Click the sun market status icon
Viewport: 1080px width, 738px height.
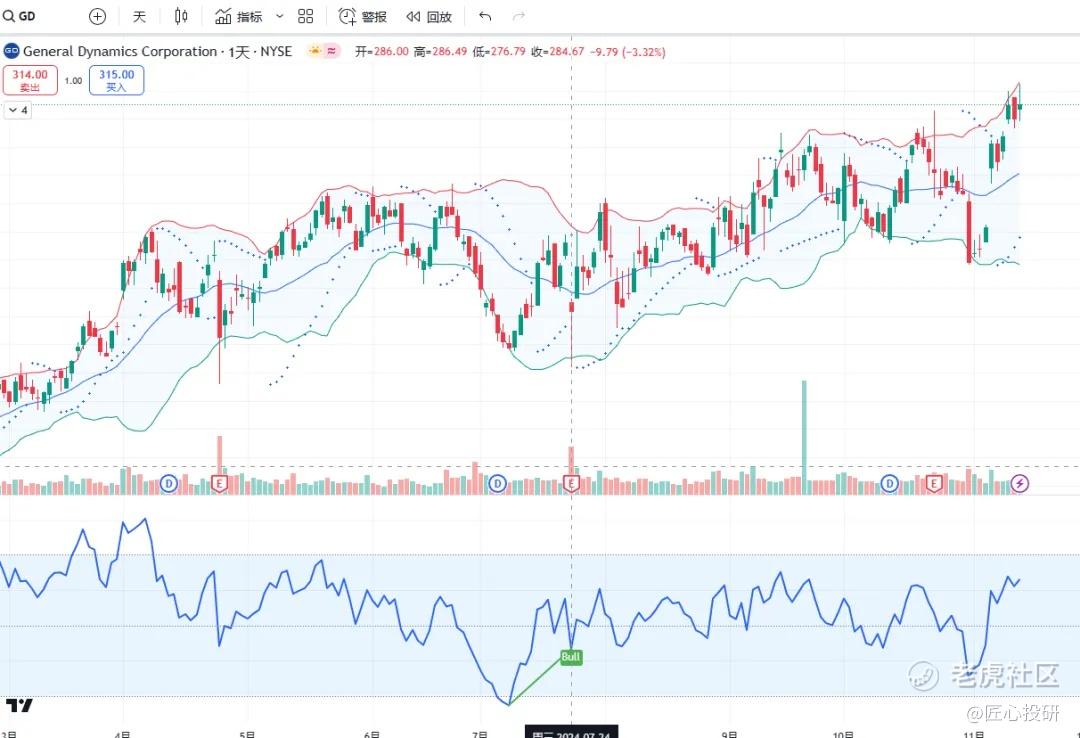(315, 51)
